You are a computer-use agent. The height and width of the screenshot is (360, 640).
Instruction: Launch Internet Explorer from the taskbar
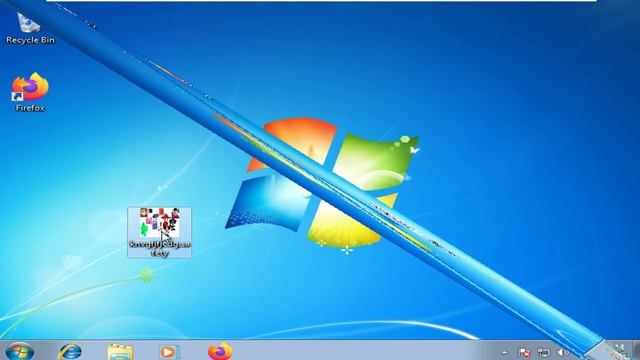pyautogui.click(x=70, y=352)
